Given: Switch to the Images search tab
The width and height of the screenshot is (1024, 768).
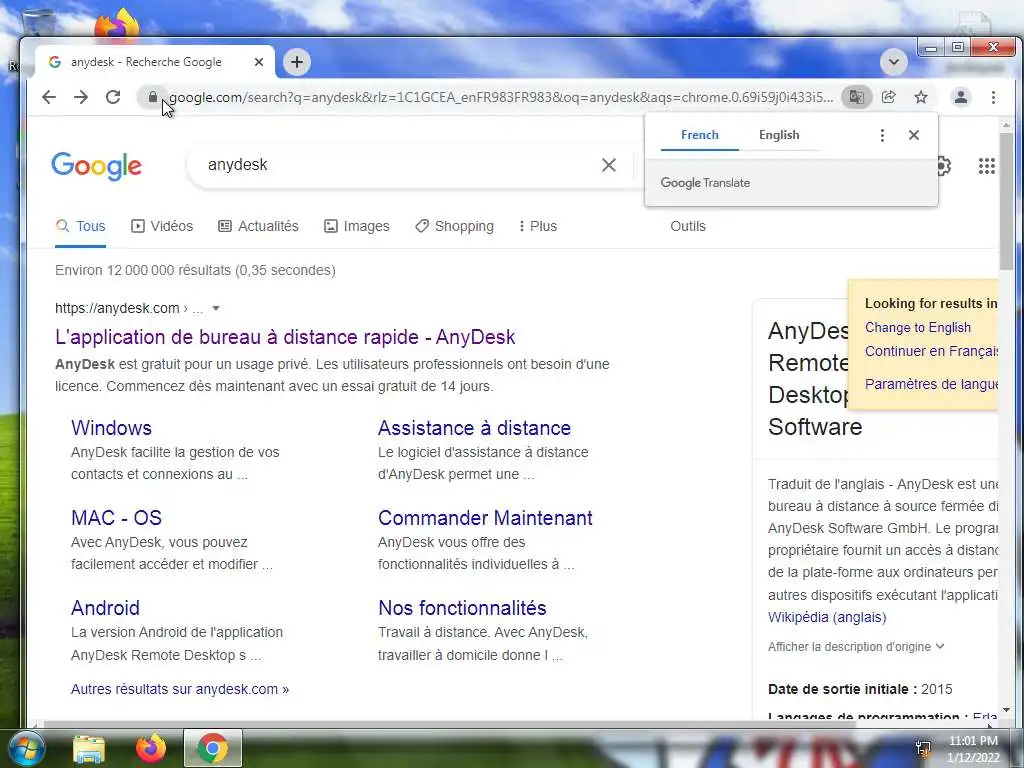Looking at the screenshot, I should (357, 226).
